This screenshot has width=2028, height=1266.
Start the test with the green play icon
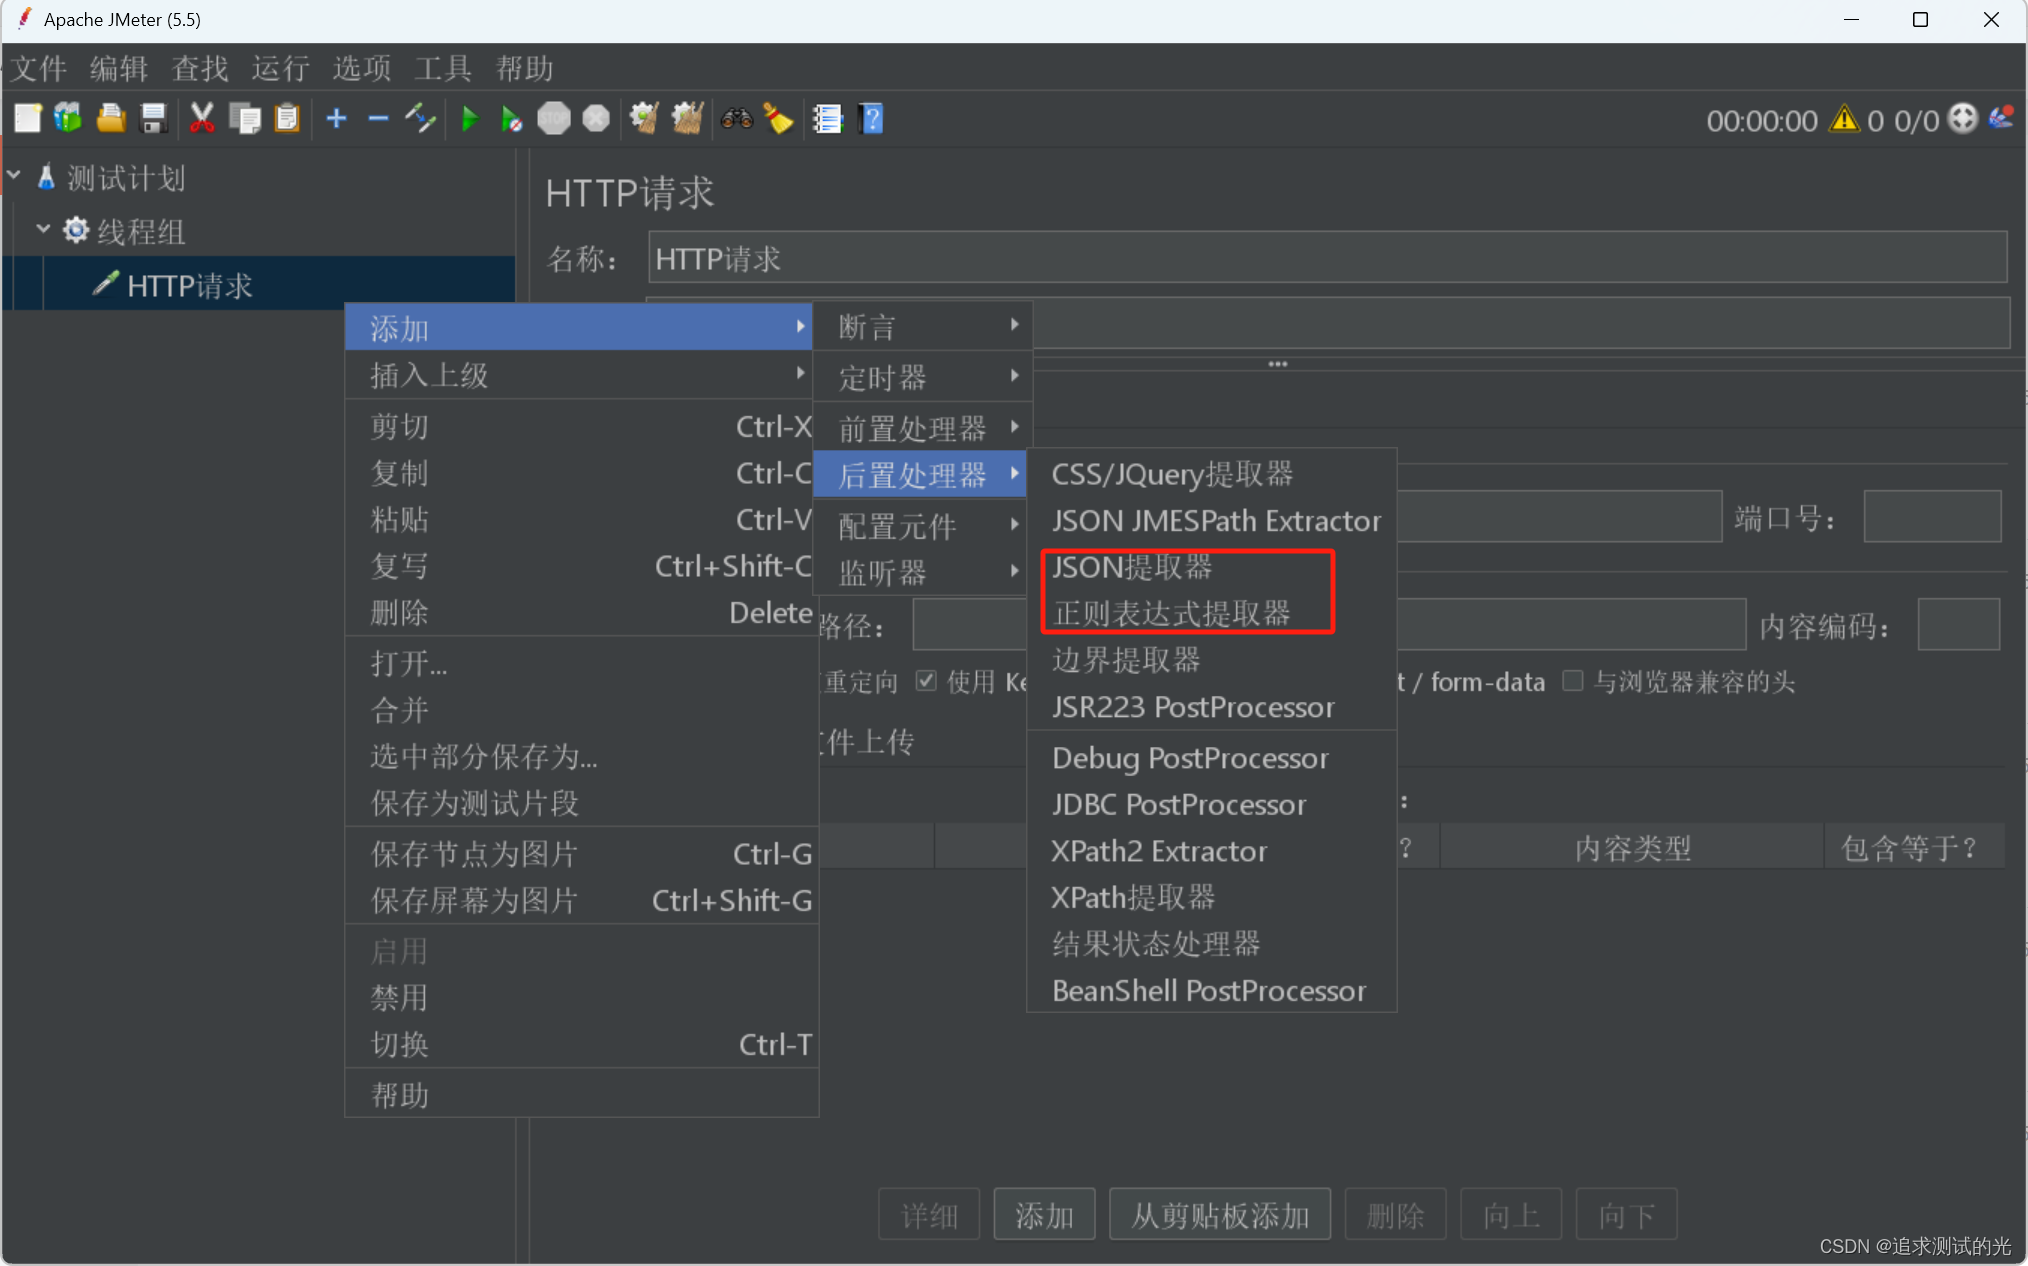tap(469, 119)
